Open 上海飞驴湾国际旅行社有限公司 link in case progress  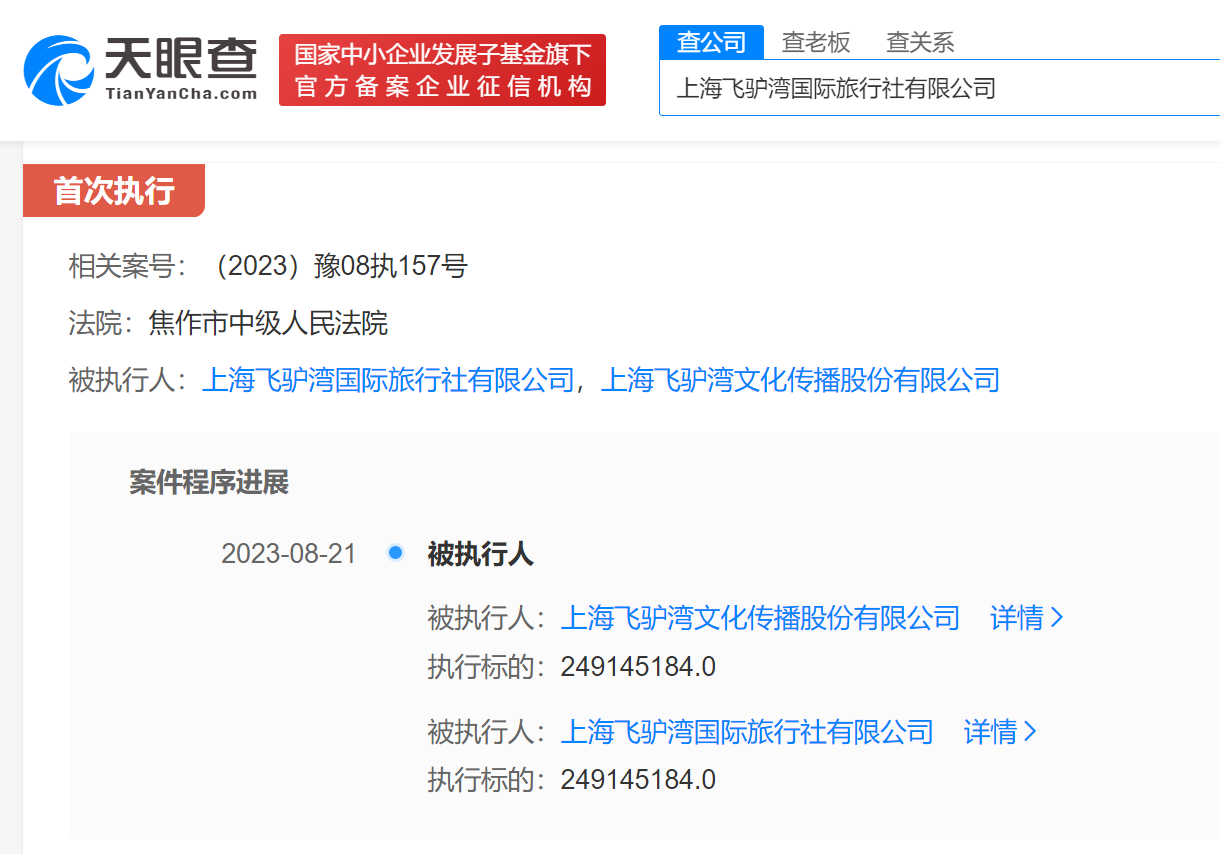pyautogui.click(x=747, y=732)
